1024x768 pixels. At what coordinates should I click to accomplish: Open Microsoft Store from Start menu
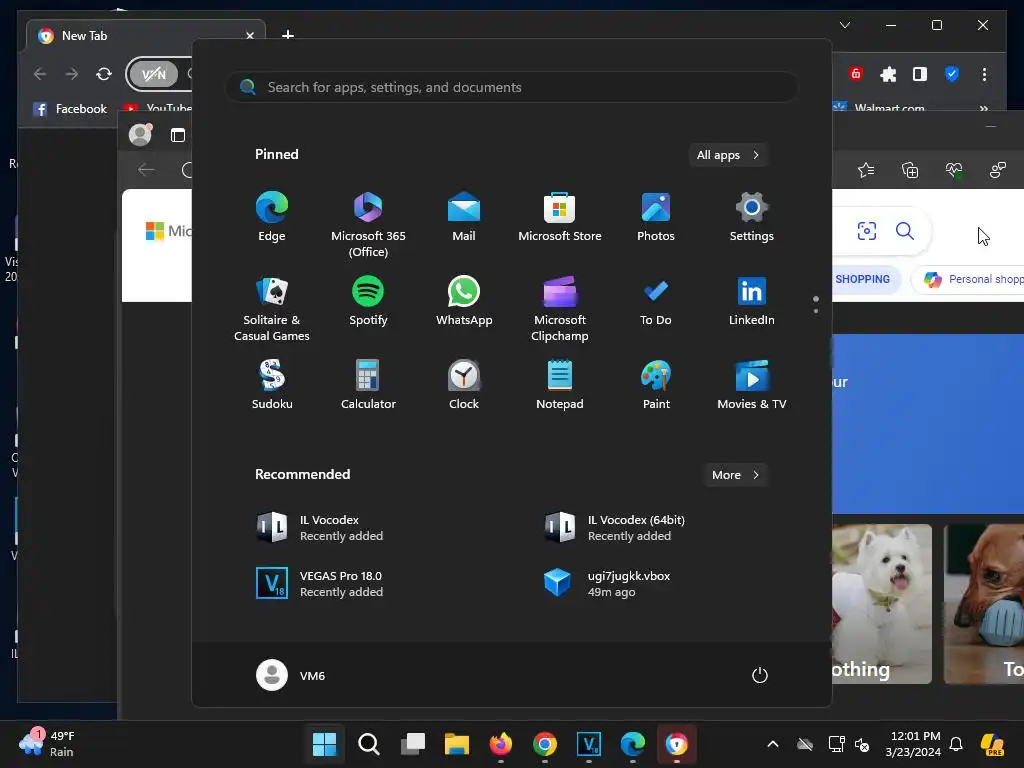pos(560,217)
